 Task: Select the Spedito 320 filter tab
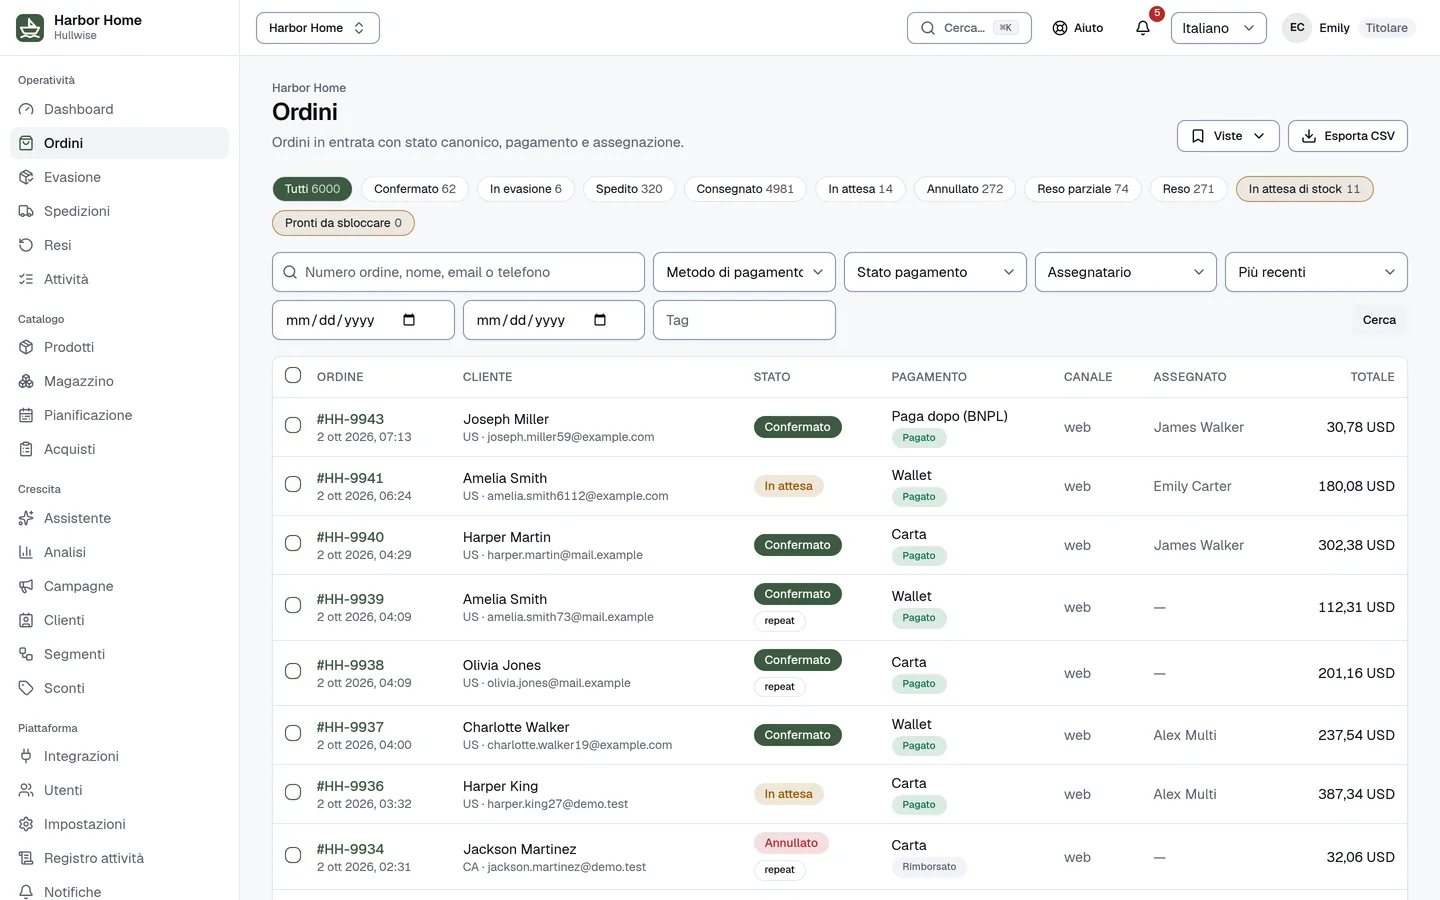point(629,189)
